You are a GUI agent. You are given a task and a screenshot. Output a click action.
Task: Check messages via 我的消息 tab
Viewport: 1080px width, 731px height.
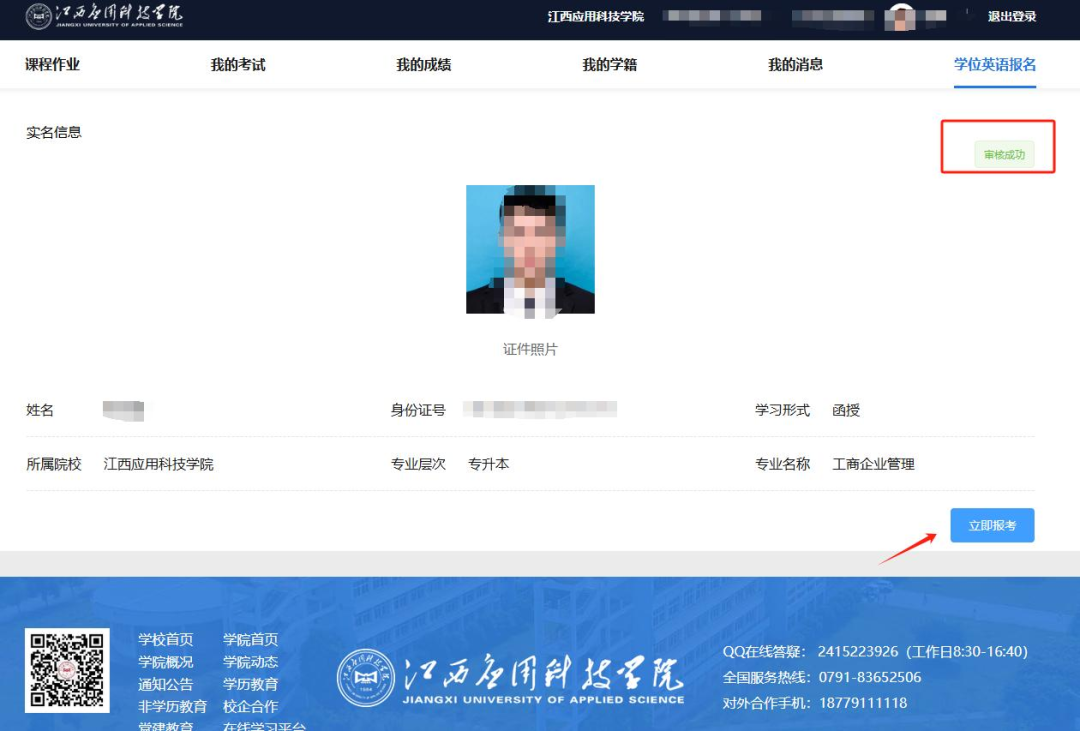pos(793,64)
